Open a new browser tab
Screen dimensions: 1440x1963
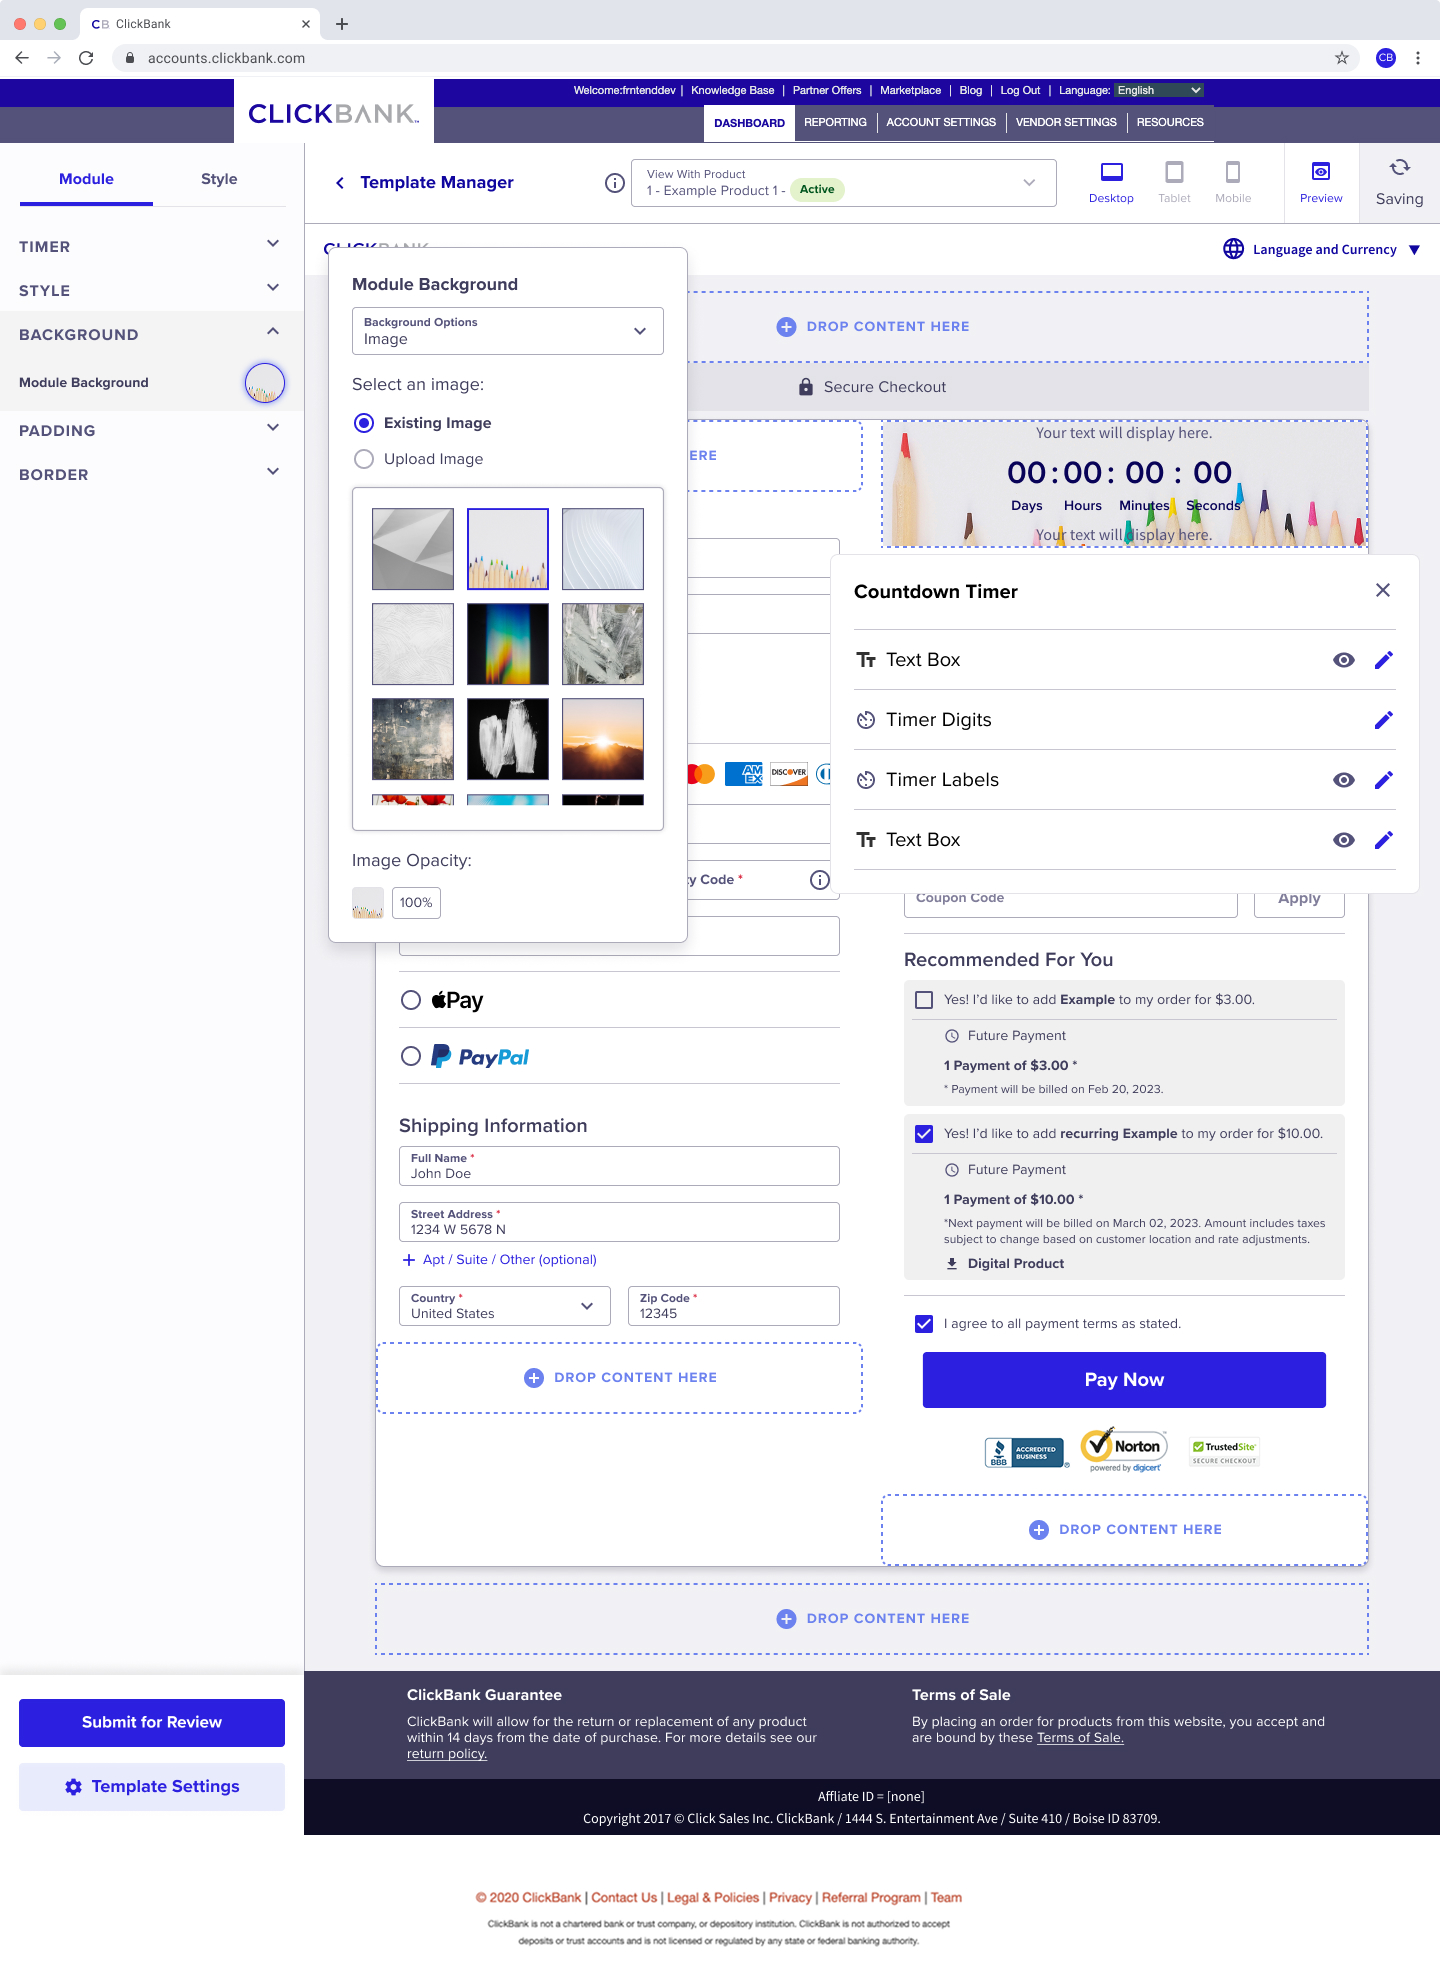(342, 24)
